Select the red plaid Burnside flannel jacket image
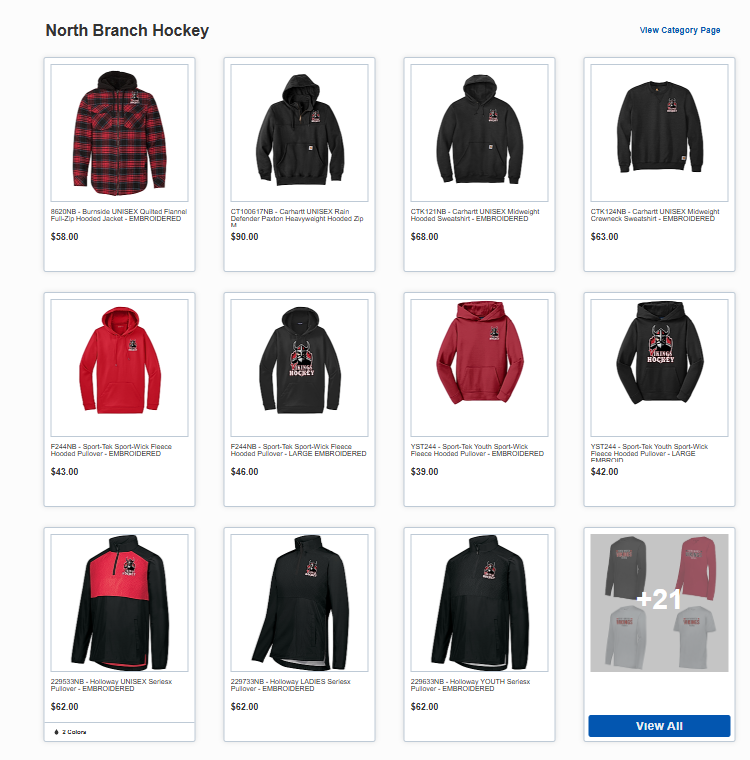Image resolution: width=750 pixels, height=760 pixels. coord(119,133)
